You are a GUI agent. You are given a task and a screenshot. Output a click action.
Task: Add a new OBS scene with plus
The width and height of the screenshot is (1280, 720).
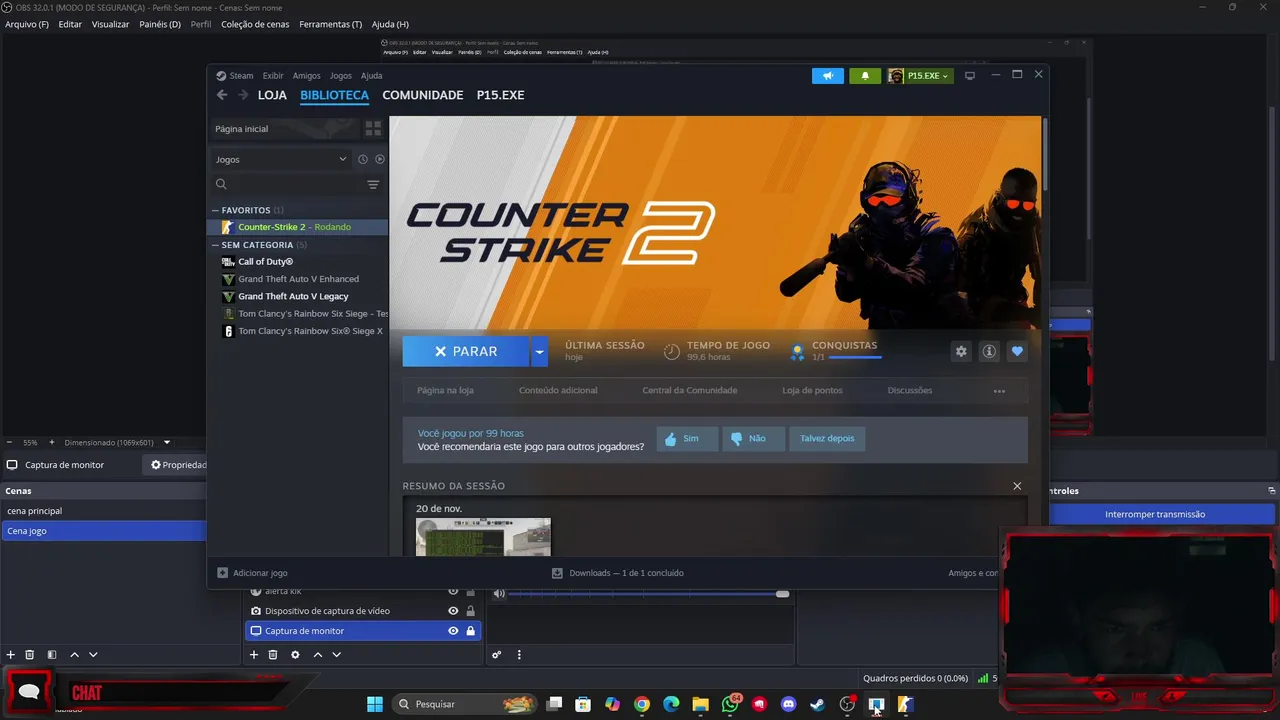click(x=11, y=655)
